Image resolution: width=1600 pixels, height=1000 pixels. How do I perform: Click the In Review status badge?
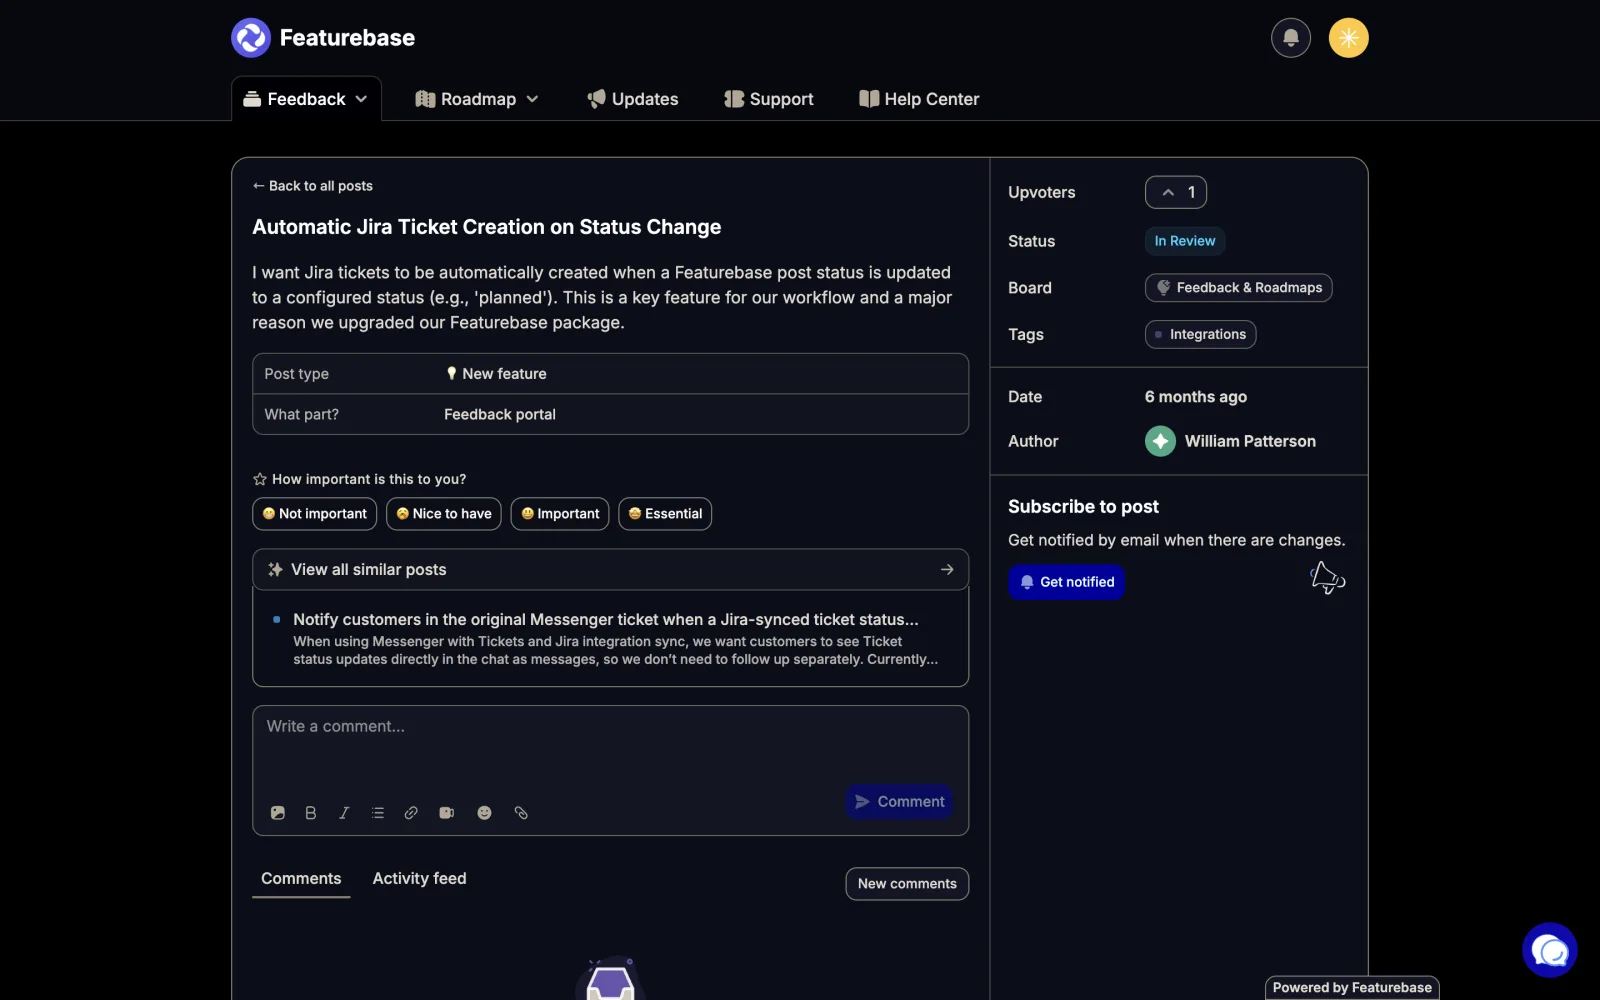1185,241
